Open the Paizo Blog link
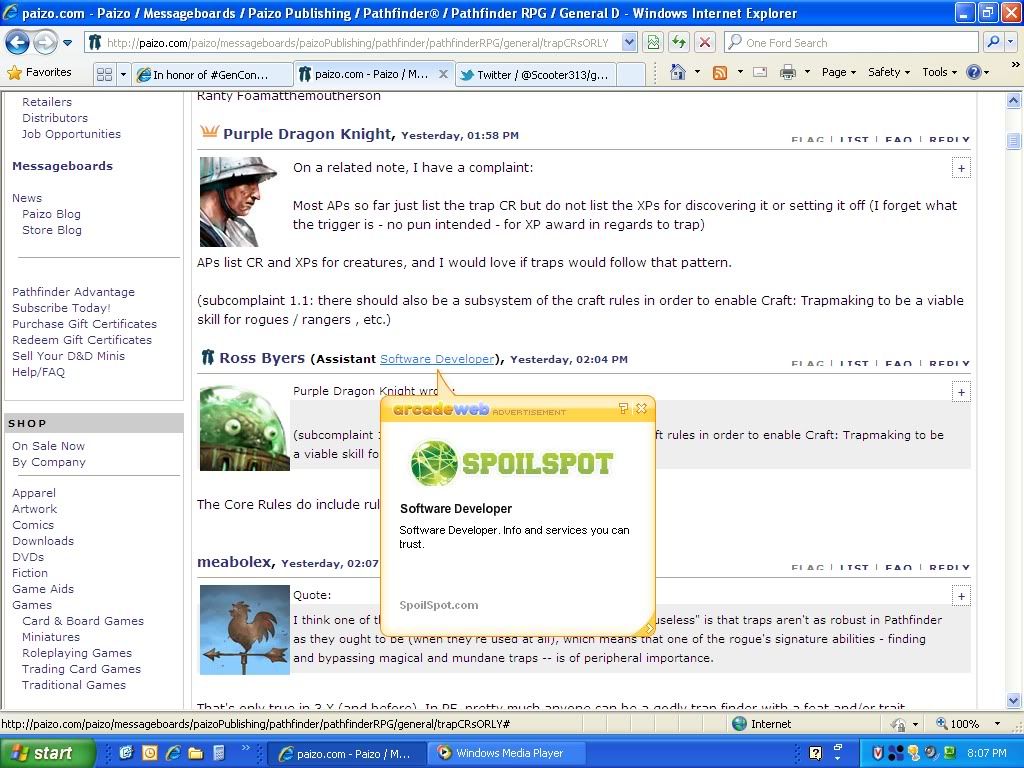Image resolution: width=1024 pixels, height=768 pixels. (x=51, y=214)
